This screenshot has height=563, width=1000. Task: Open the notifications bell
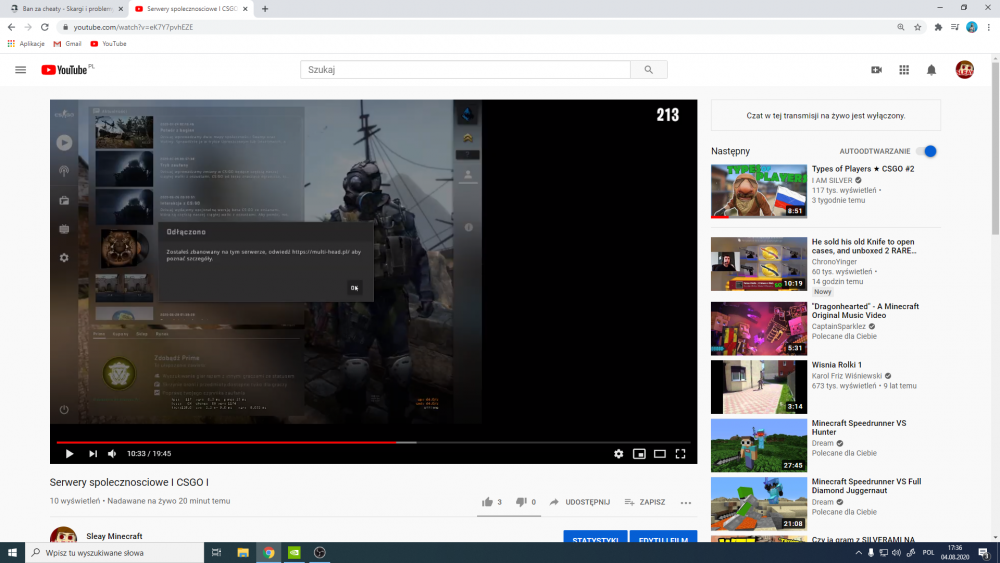pos(931,70)
